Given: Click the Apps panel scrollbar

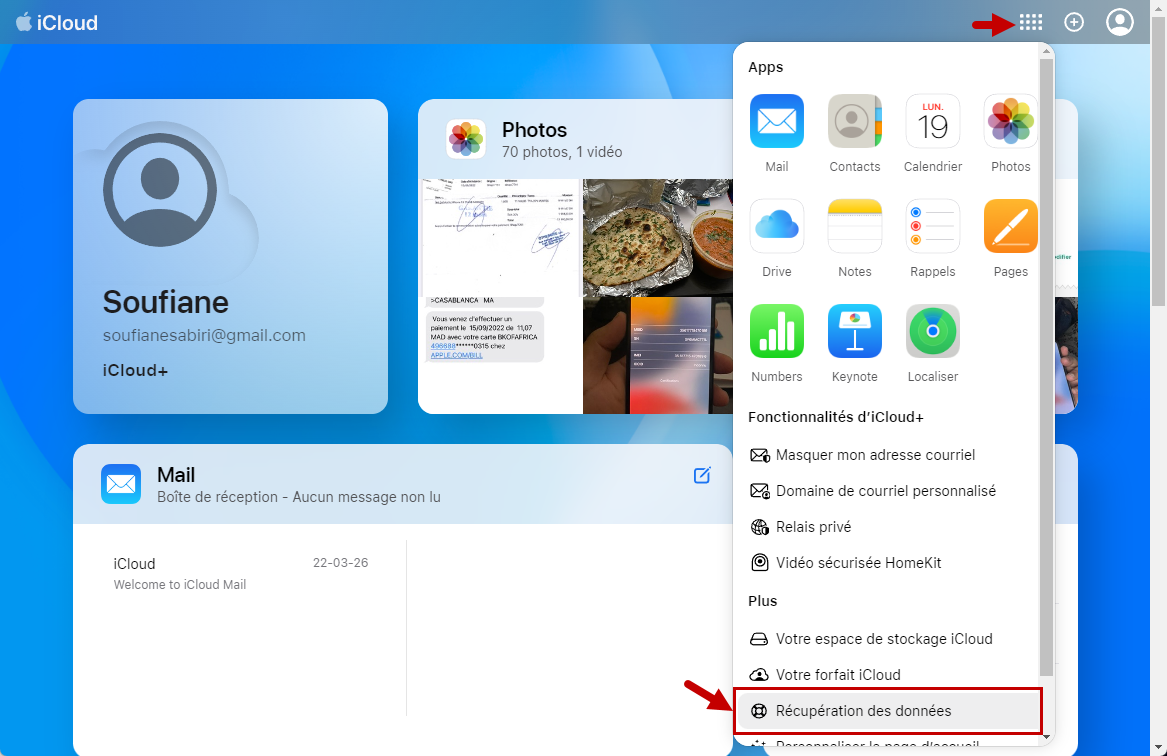Looking at the screenshot, I should [x=1046, y=367].
